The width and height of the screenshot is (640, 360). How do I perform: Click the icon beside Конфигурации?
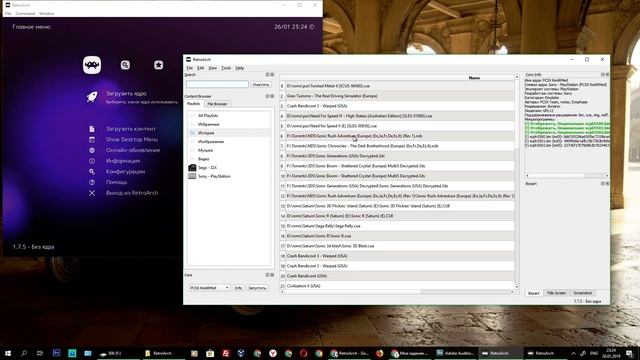click(x=92, y=171)
